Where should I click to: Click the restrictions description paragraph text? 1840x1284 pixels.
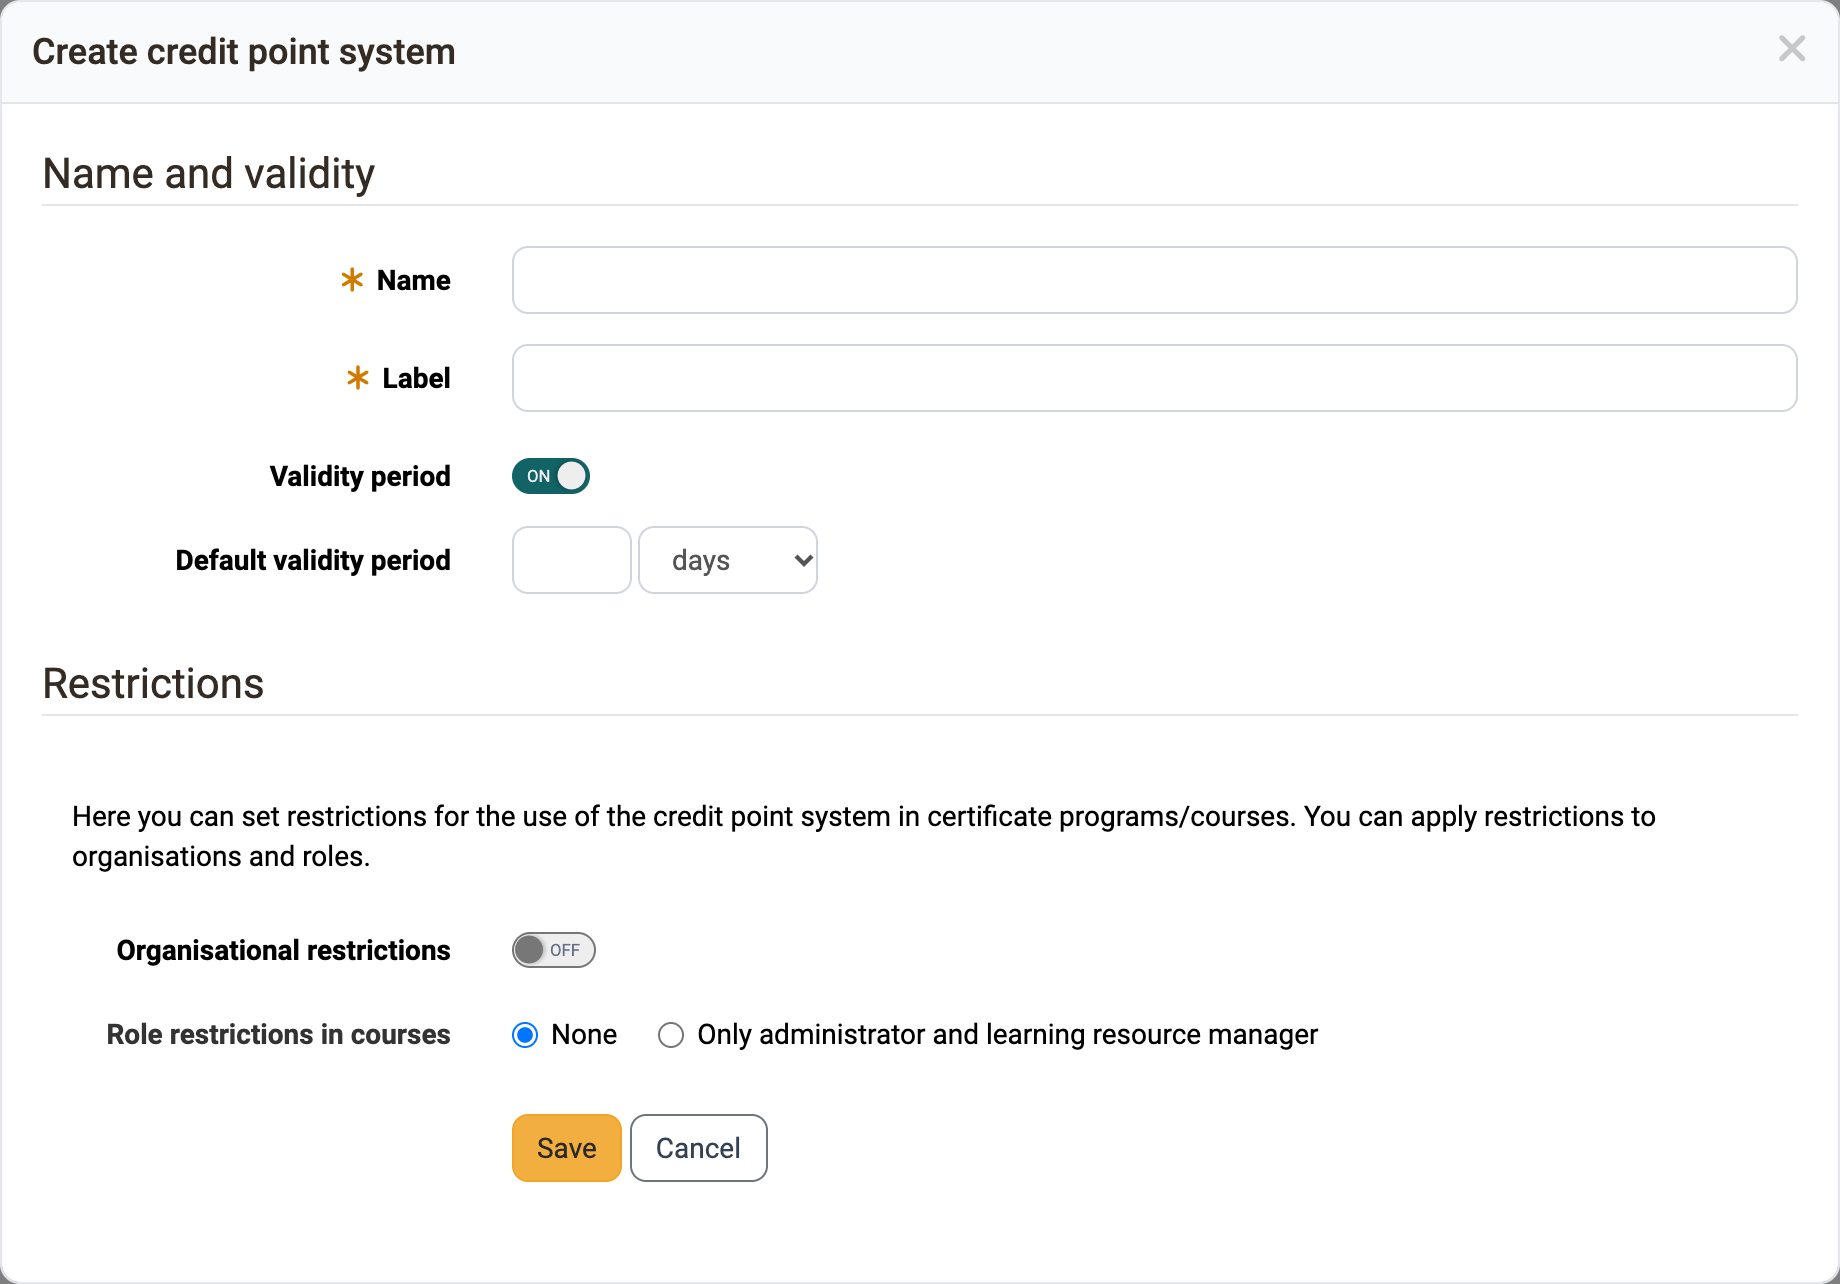coord(864,836)
